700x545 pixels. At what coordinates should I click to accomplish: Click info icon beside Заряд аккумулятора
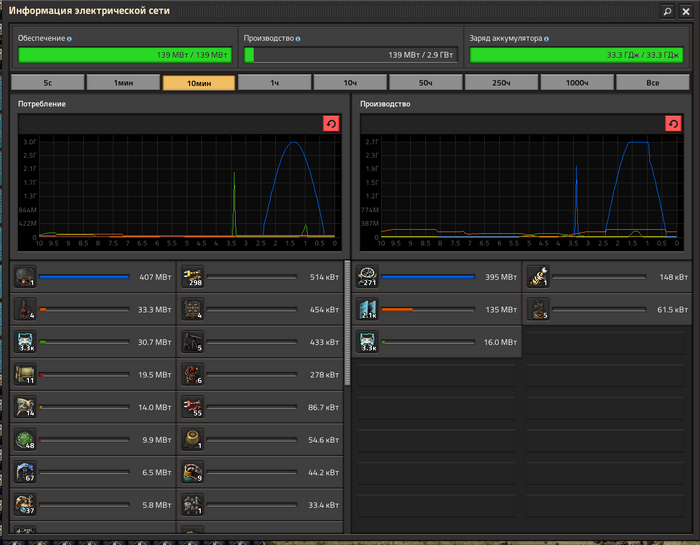tap(546, 38)
